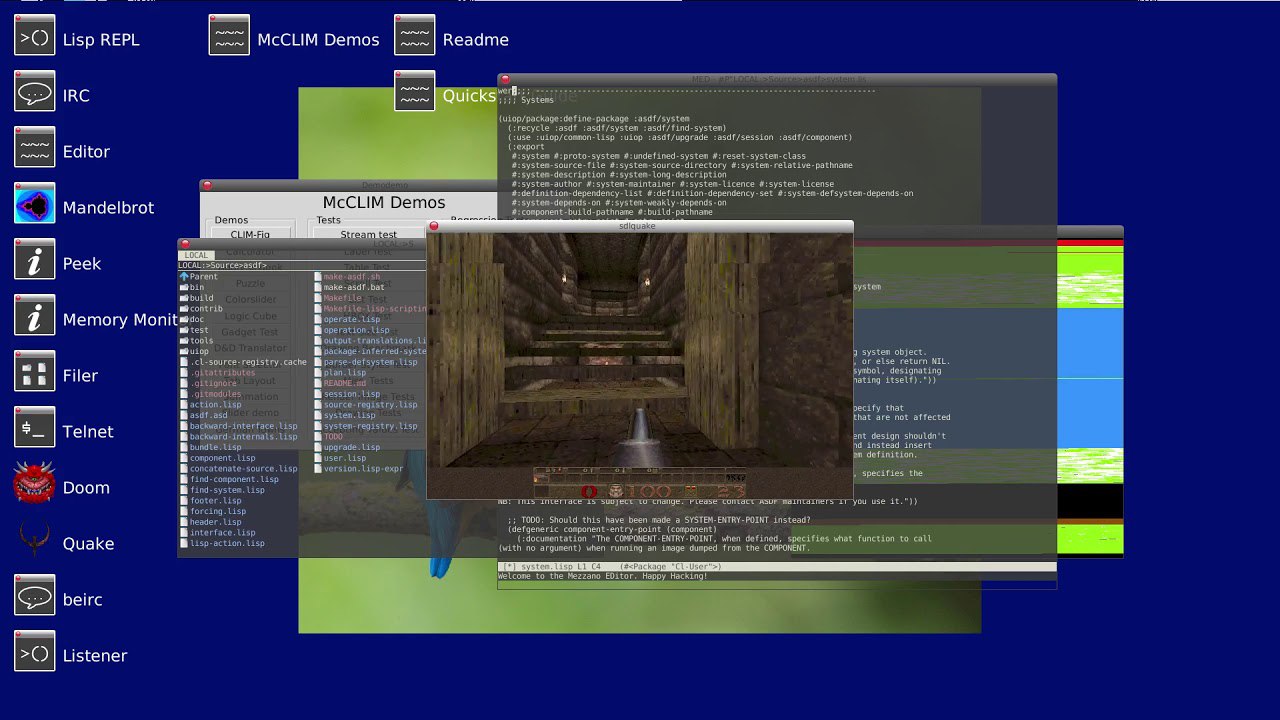Open README.md in Filer

coord(340,383)
